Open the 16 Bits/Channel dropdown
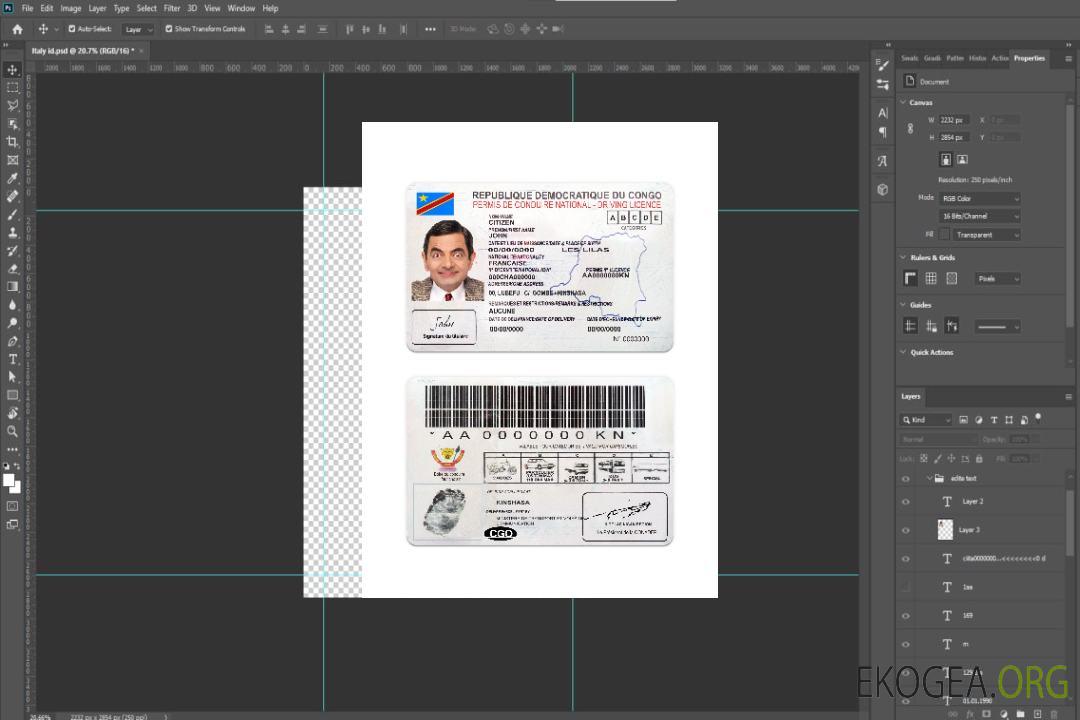The image size is (1080, 720). click(x=979, y=216)
